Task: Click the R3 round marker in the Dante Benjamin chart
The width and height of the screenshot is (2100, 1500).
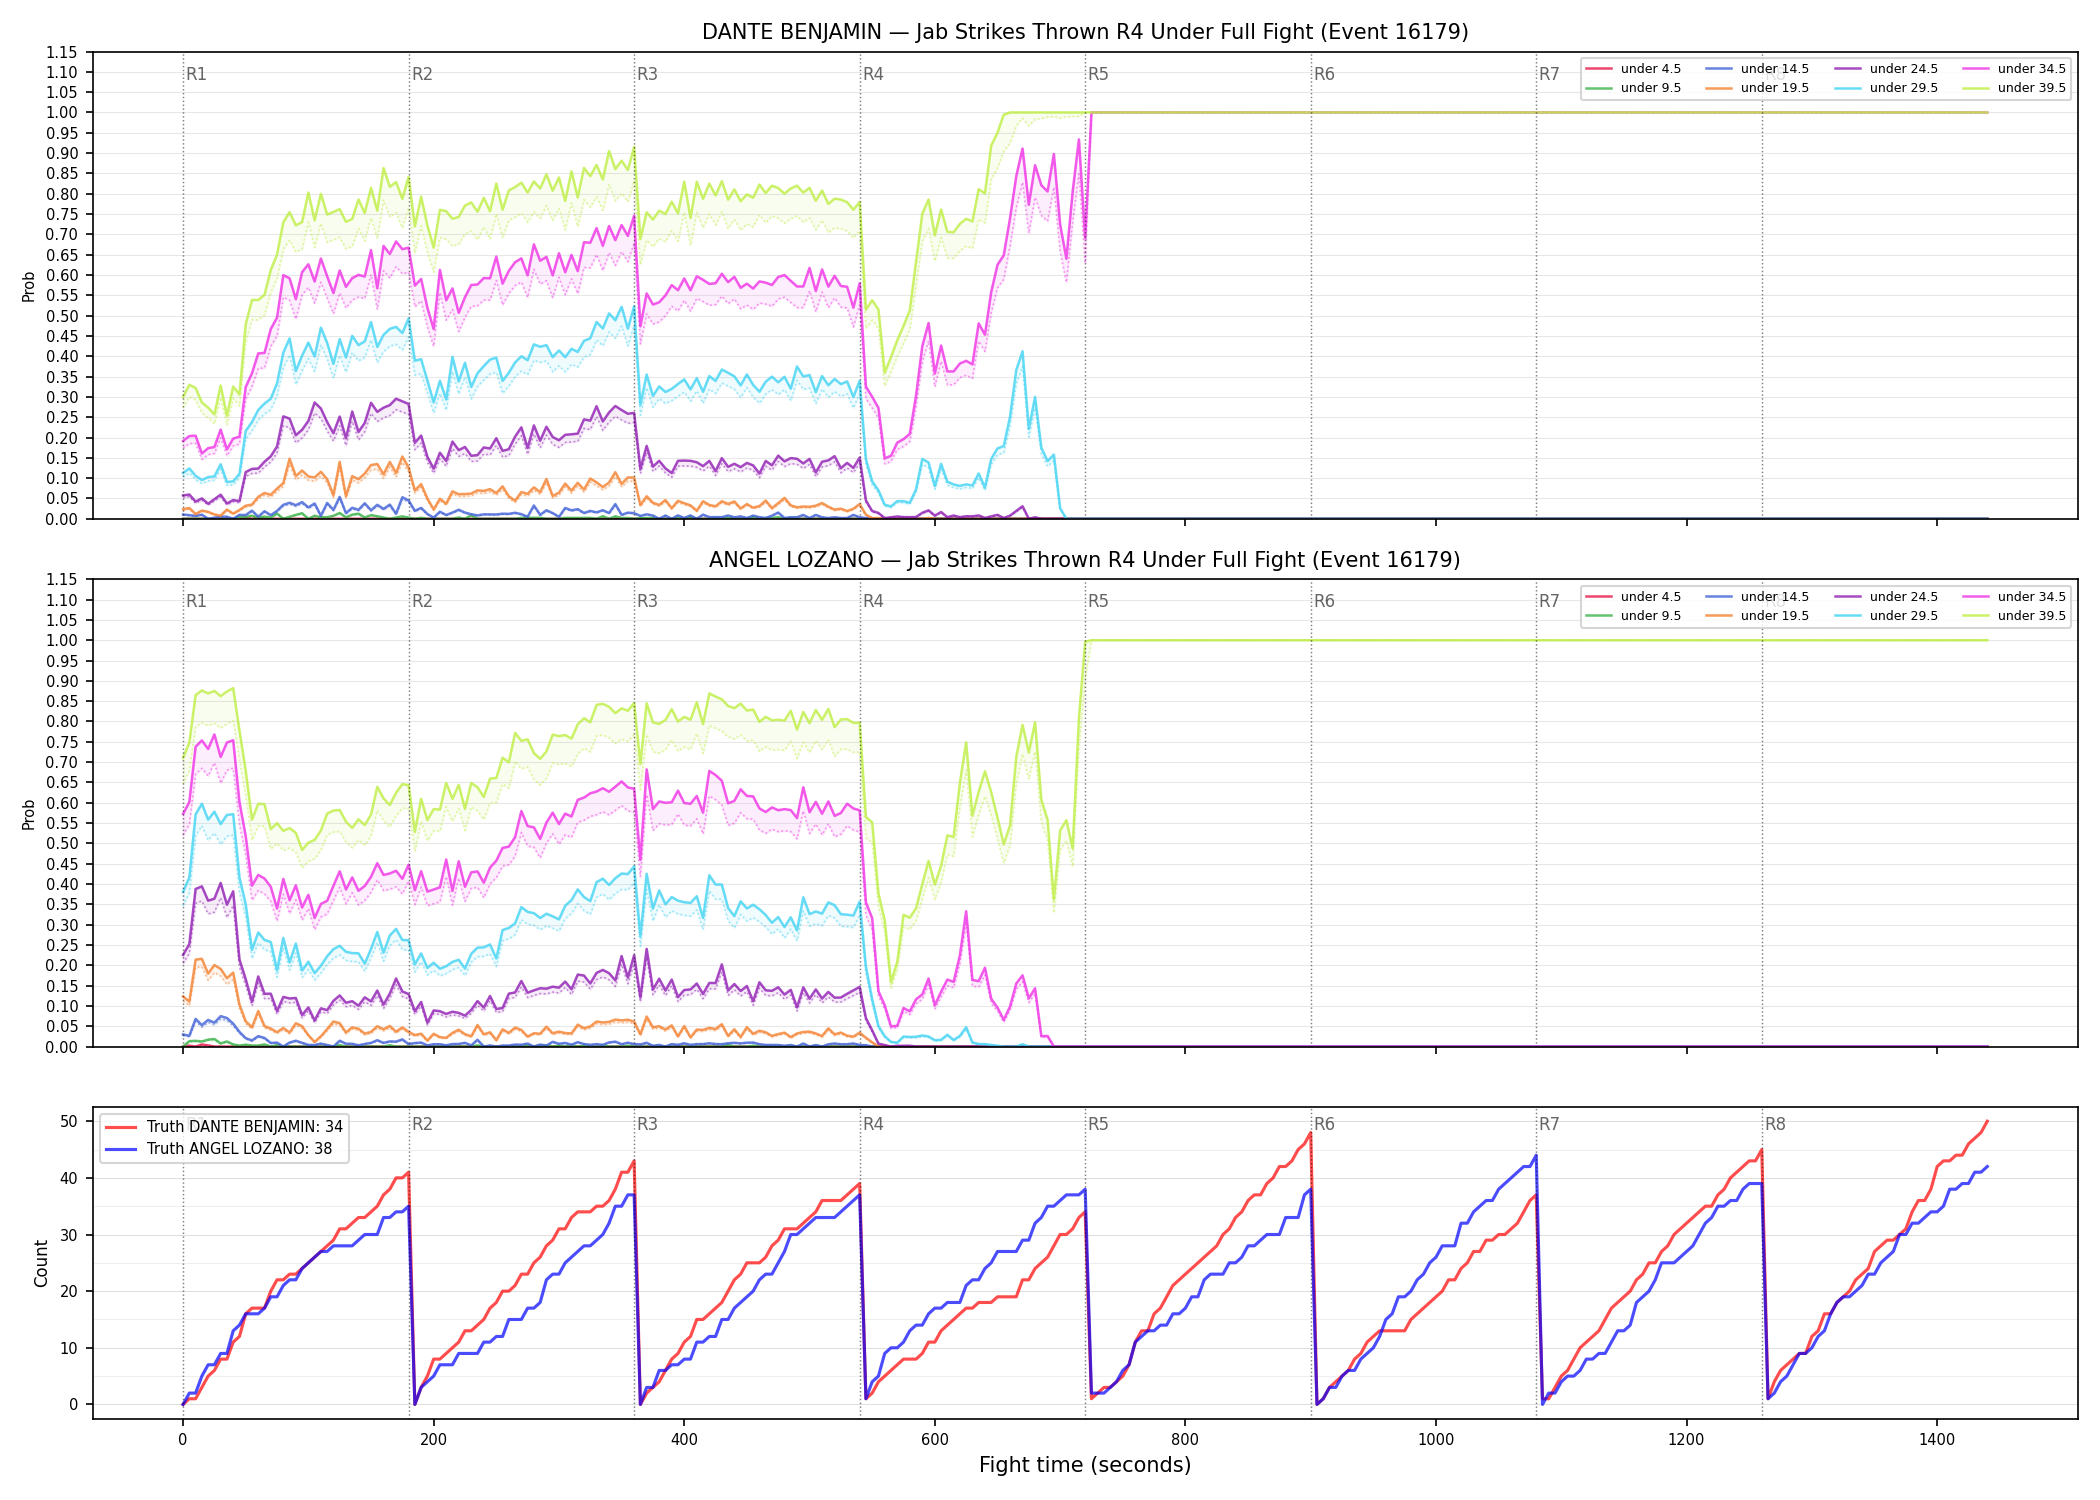Action: 647,74
